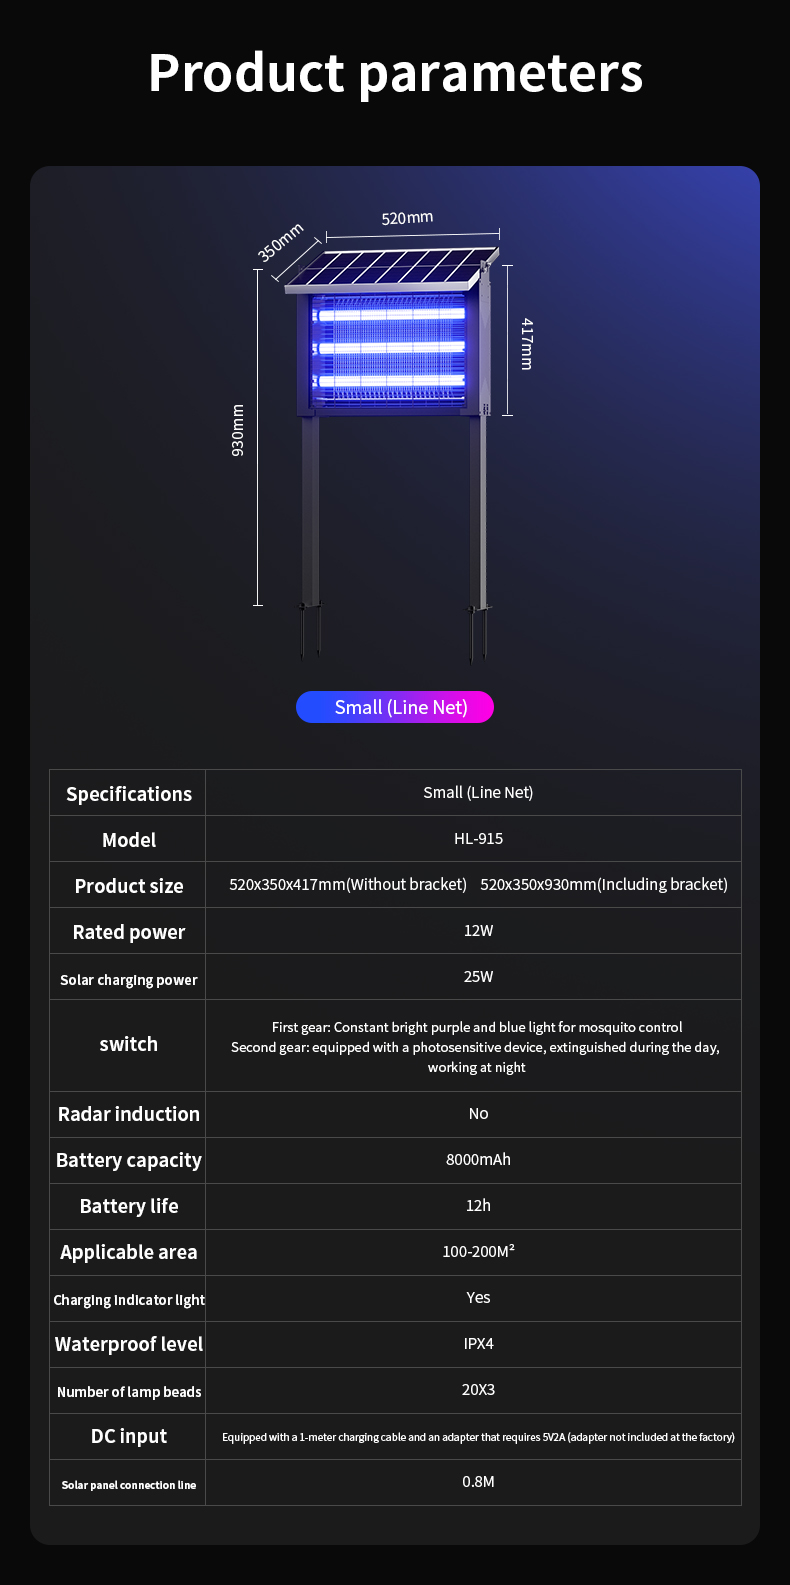Click the Small (Line Net) gradient button
Screen dimensions: 790x1585
(395, 707)
